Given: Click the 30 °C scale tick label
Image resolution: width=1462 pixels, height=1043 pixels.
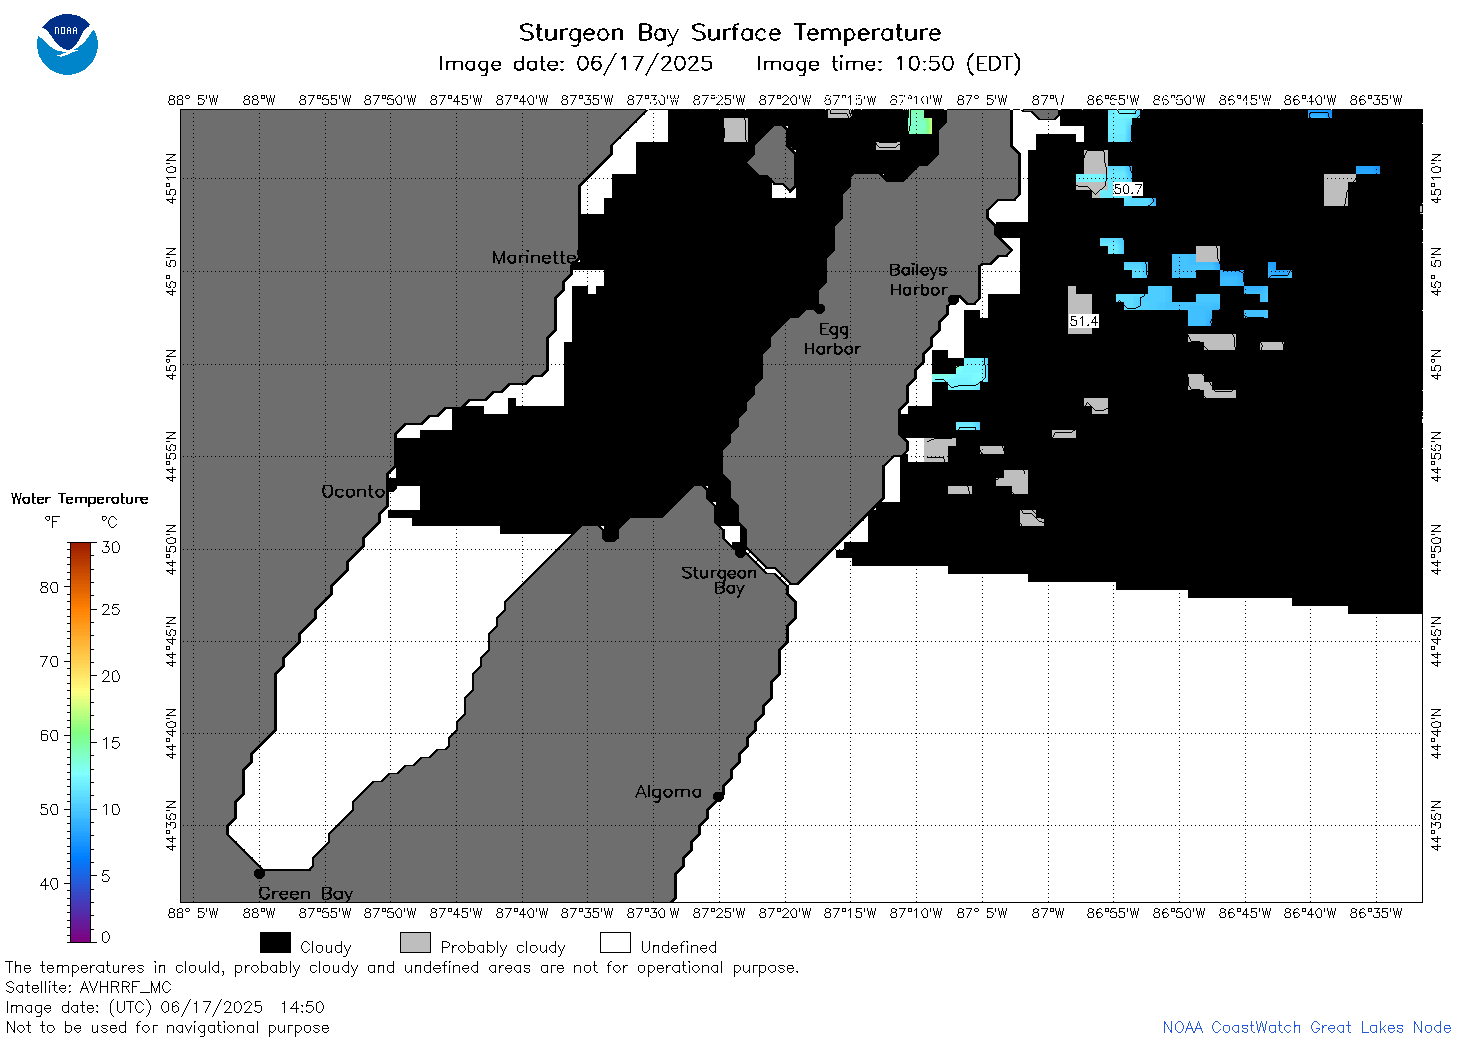Looking at the screenshot, I should pos(111,547).
